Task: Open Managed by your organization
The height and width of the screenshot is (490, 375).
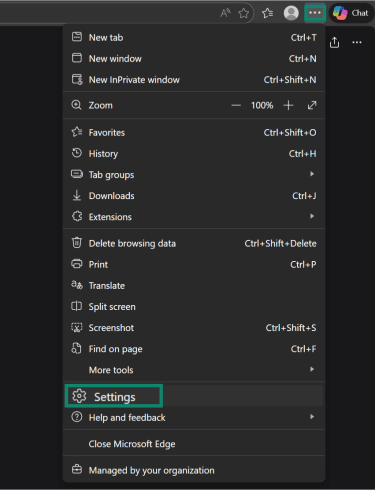Action: [x=194, y=470]
